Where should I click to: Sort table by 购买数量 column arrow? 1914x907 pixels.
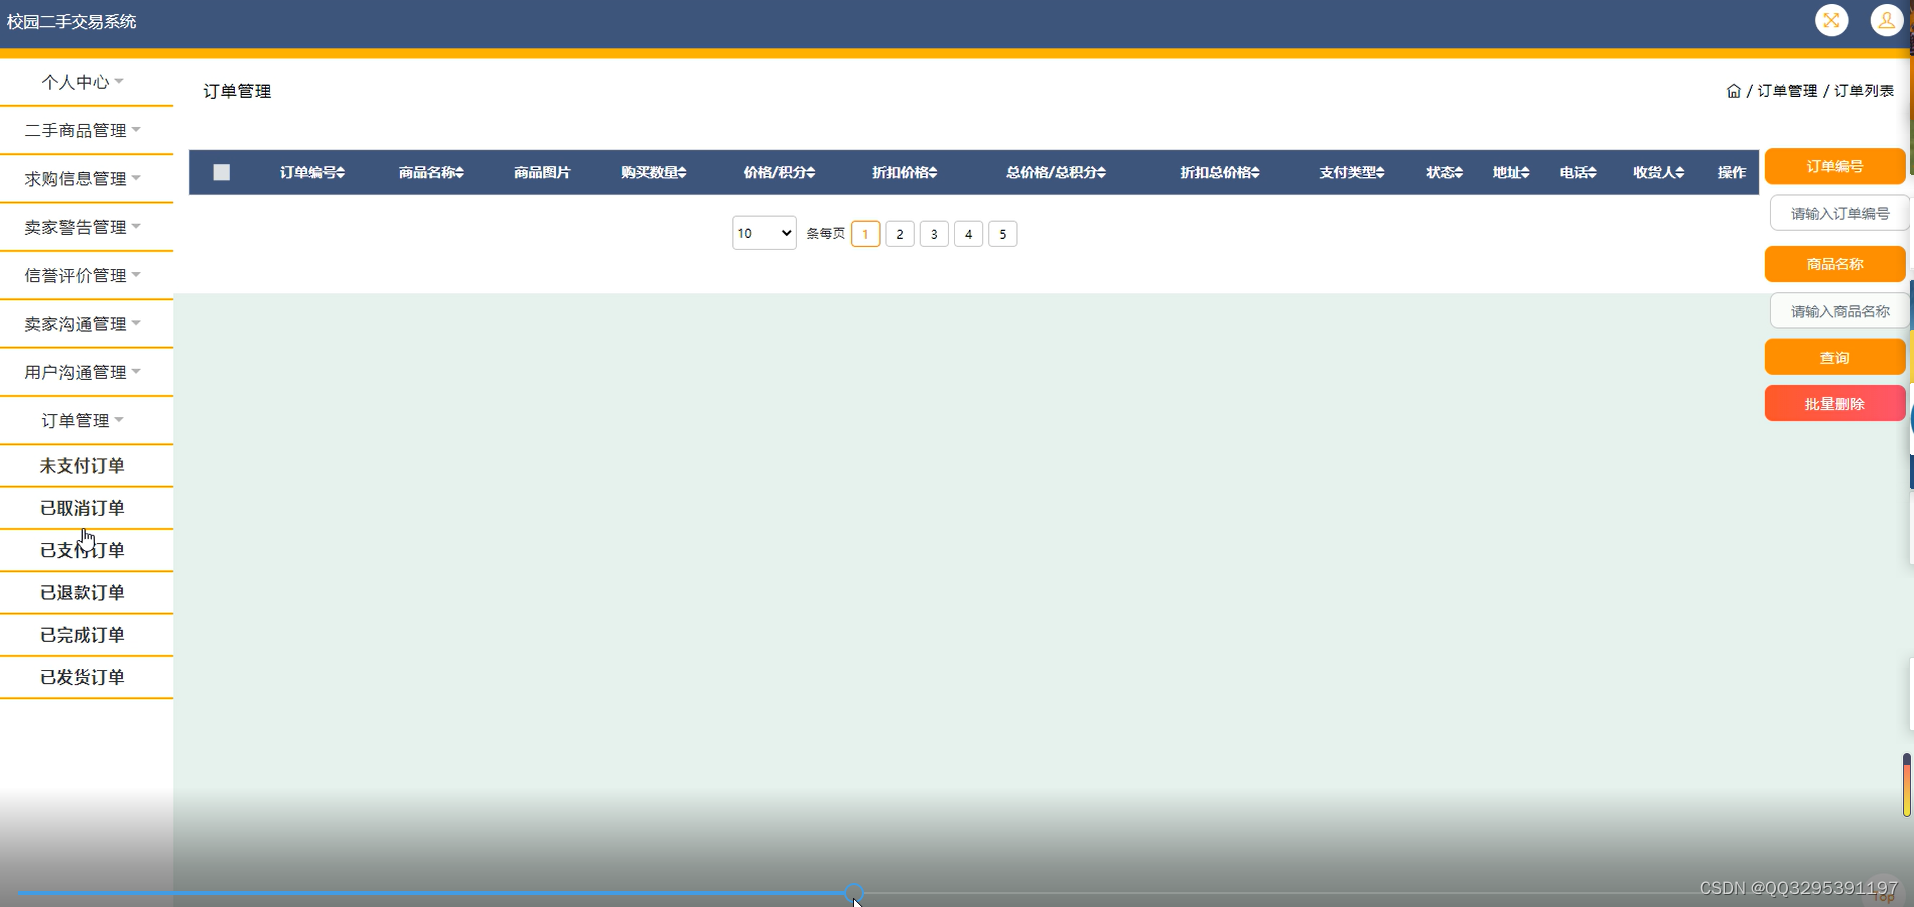click(682, 173)
